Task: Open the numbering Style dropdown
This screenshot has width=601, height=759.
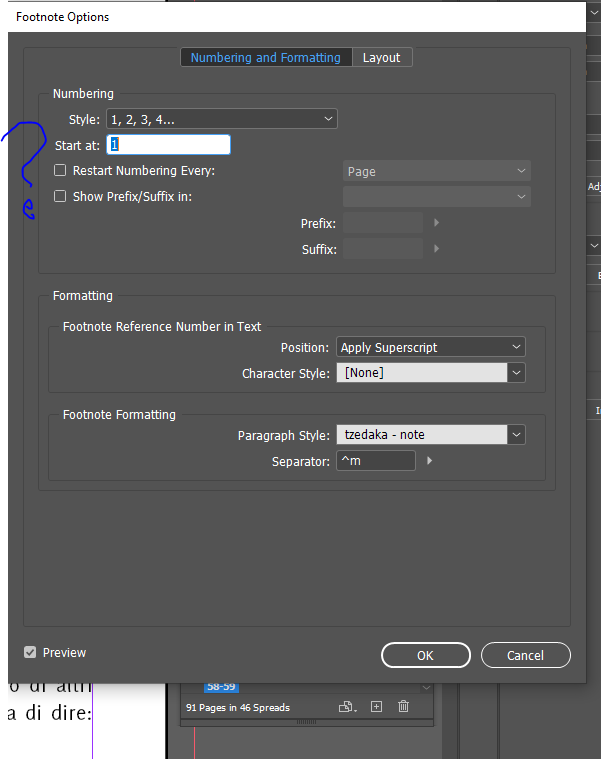Action: click(222, 120)
